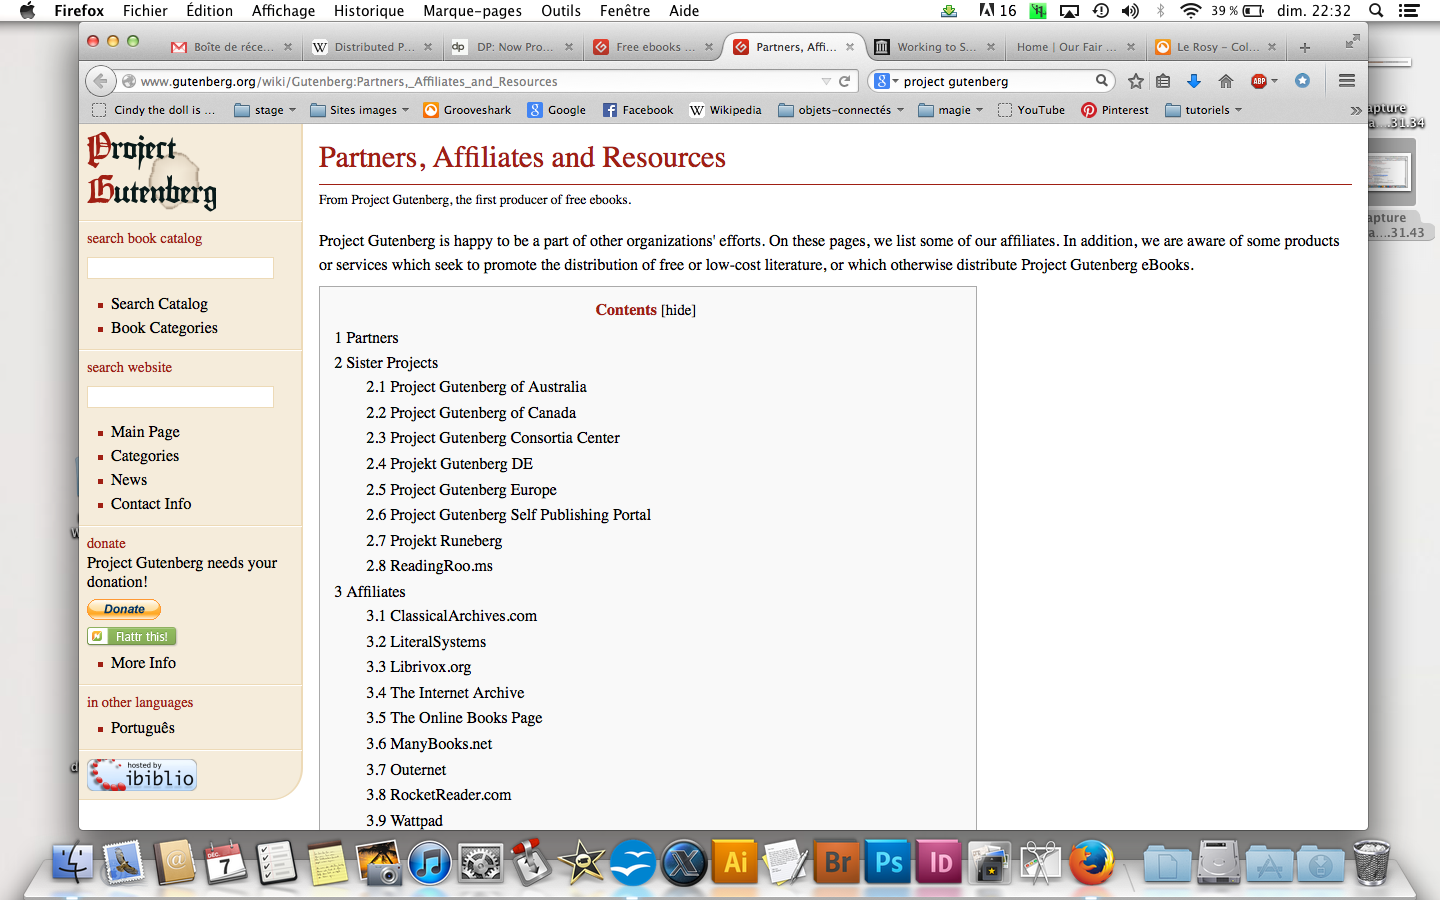
Task: Hide the Contents table with [hide] toggle
Action: (x=678, y=310)
